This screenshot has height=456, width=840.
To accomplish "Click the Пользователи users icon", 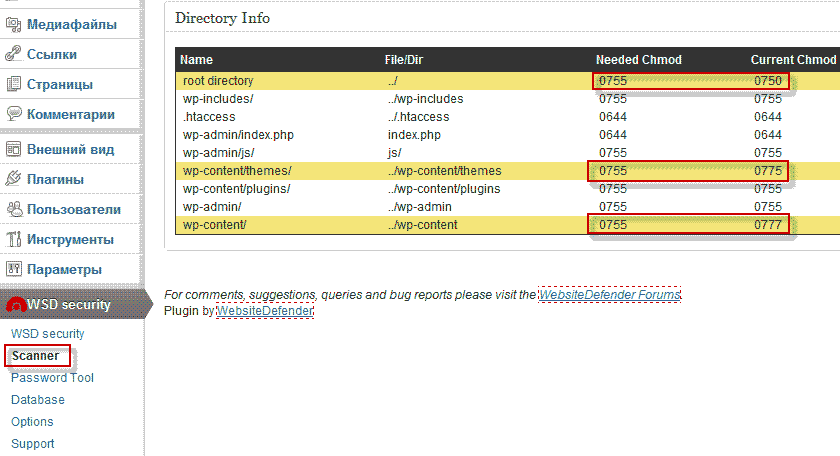I will tap(14, 209).
